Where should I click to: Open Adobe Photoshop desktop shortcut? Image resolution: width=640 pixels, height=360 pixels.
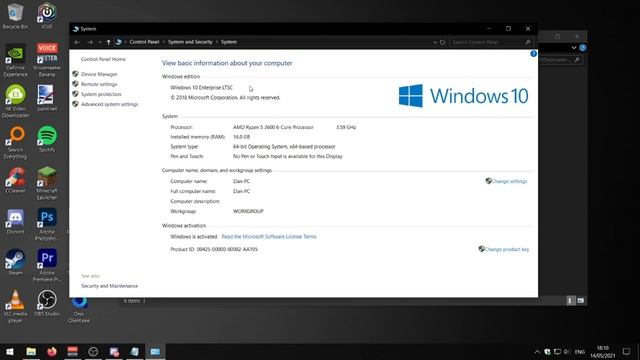coord(47,224)
